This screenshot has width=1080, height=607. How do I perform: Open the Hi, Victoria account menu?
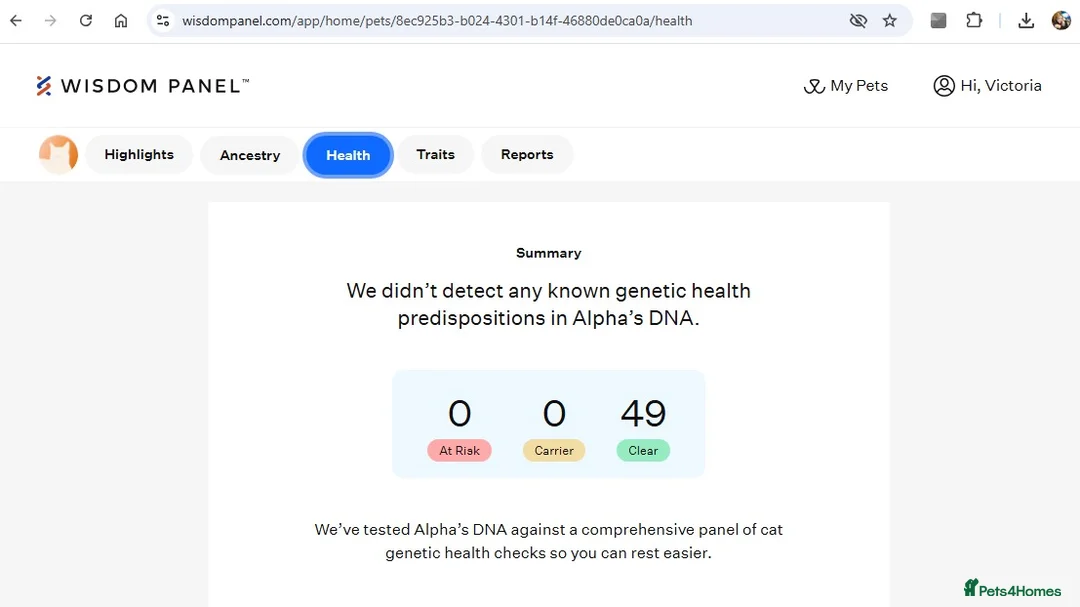(987, 86)
